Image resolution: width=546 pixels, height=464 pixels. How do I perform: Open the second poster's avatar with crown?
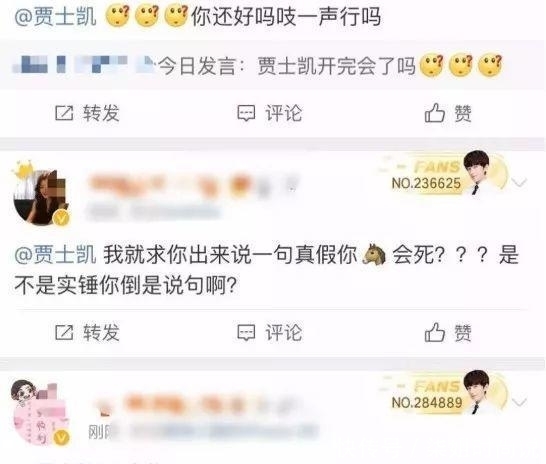(40, 195)
